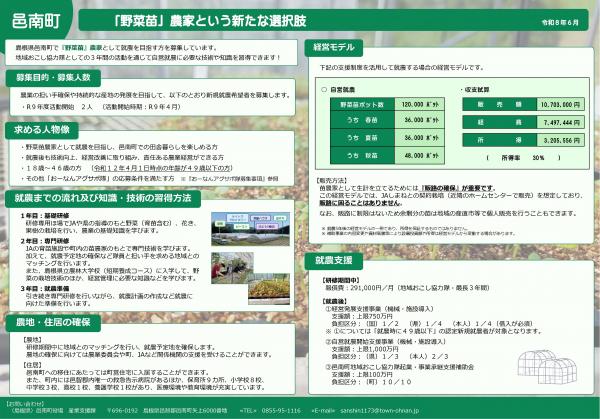Click the 【お問い合わせ】 footer label
This screenshot has height=419, width=600.
pyautogui.click(x=25, y=404)
